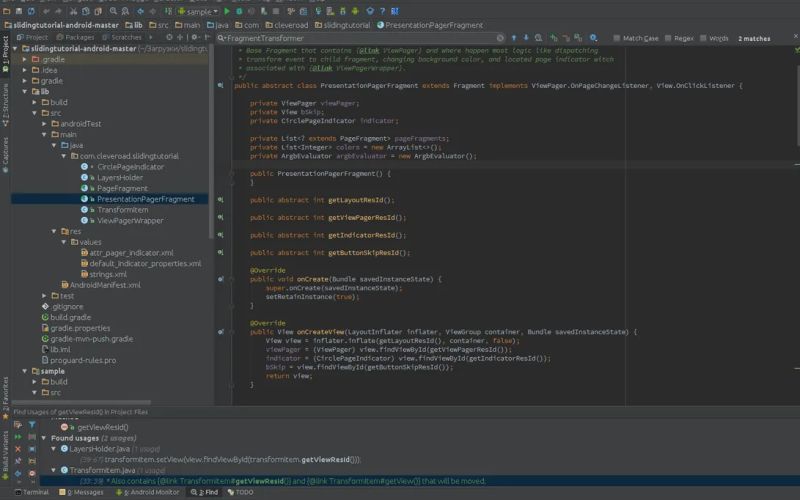The height and width of the screenshot is (500, 800).
Task: Switch to the Packages tab
Action: click(x=79, y=37)
